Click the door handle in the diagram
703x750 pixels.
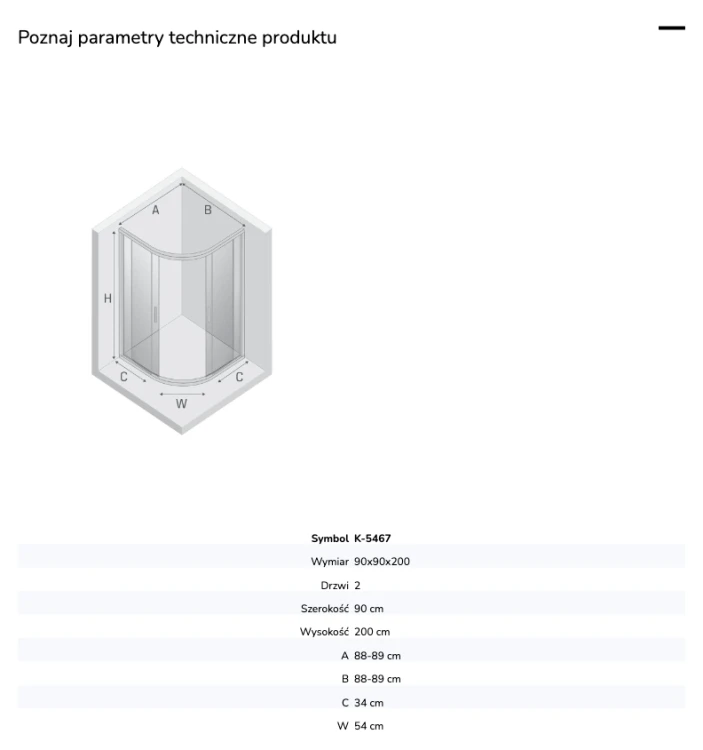pos(155,314)
